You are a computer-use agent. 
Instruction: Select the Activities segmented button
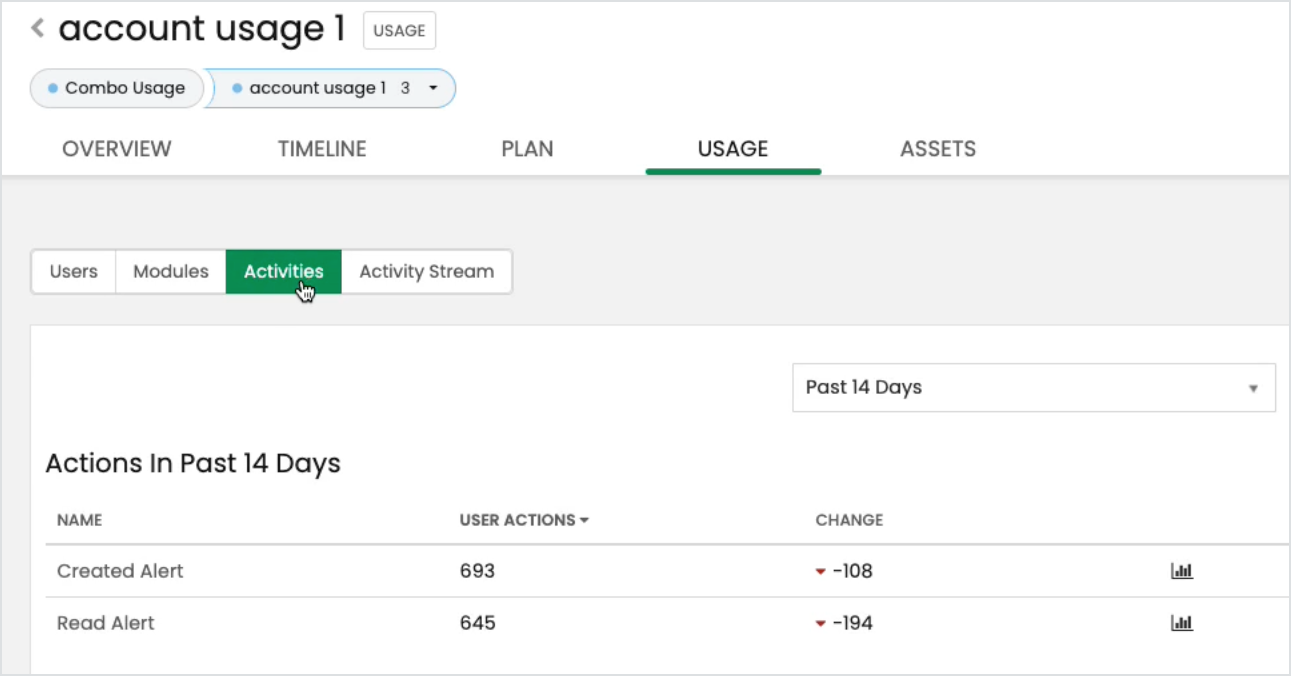(284, 272)
